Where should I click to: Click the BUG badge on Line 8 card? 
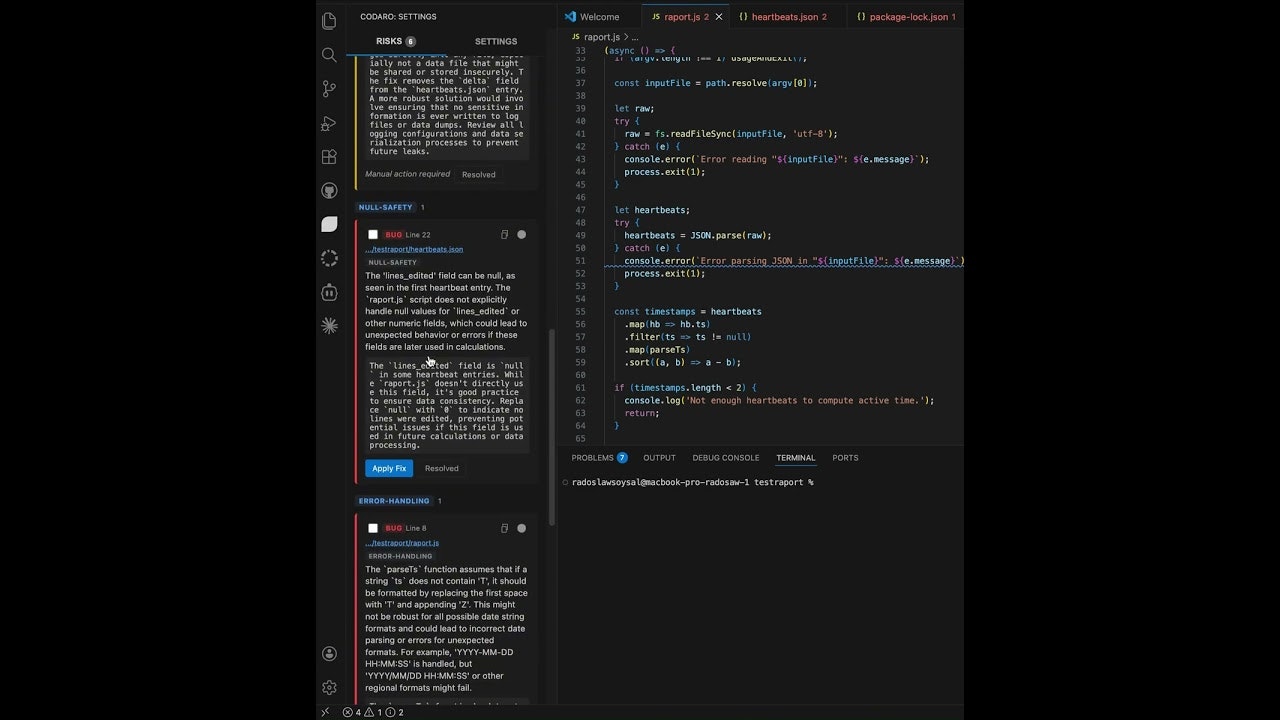pyautogui.click(x=393, y=528)
